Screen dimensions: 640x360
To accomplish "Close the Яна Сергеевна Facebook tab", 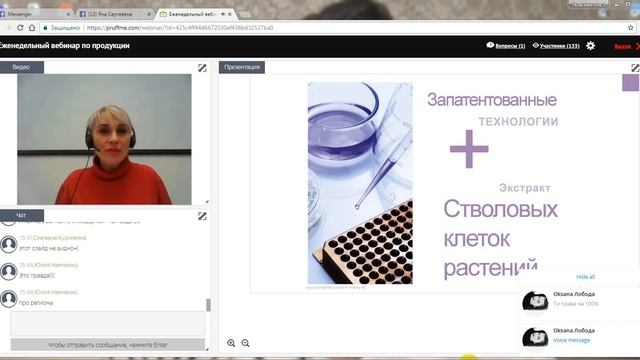I will pyautogui.click(x=149, y=14).
